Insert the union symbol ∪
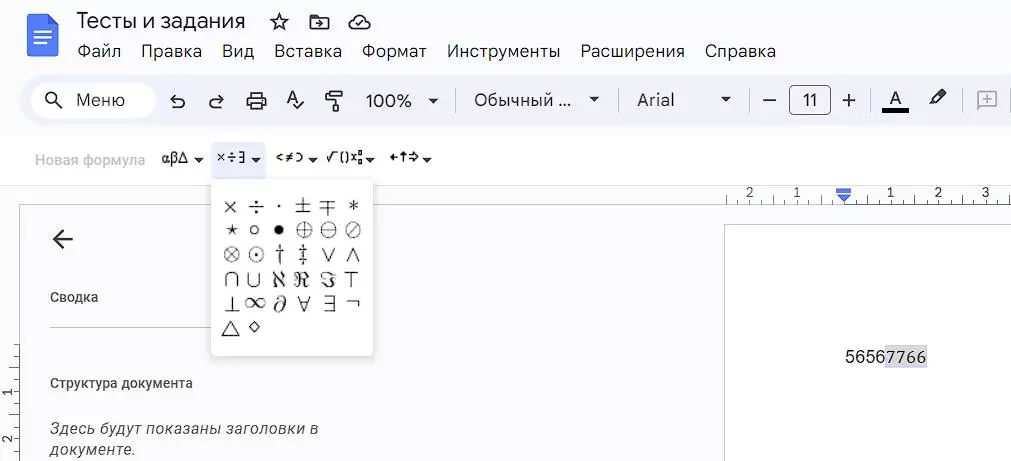 tap(254, 280)
